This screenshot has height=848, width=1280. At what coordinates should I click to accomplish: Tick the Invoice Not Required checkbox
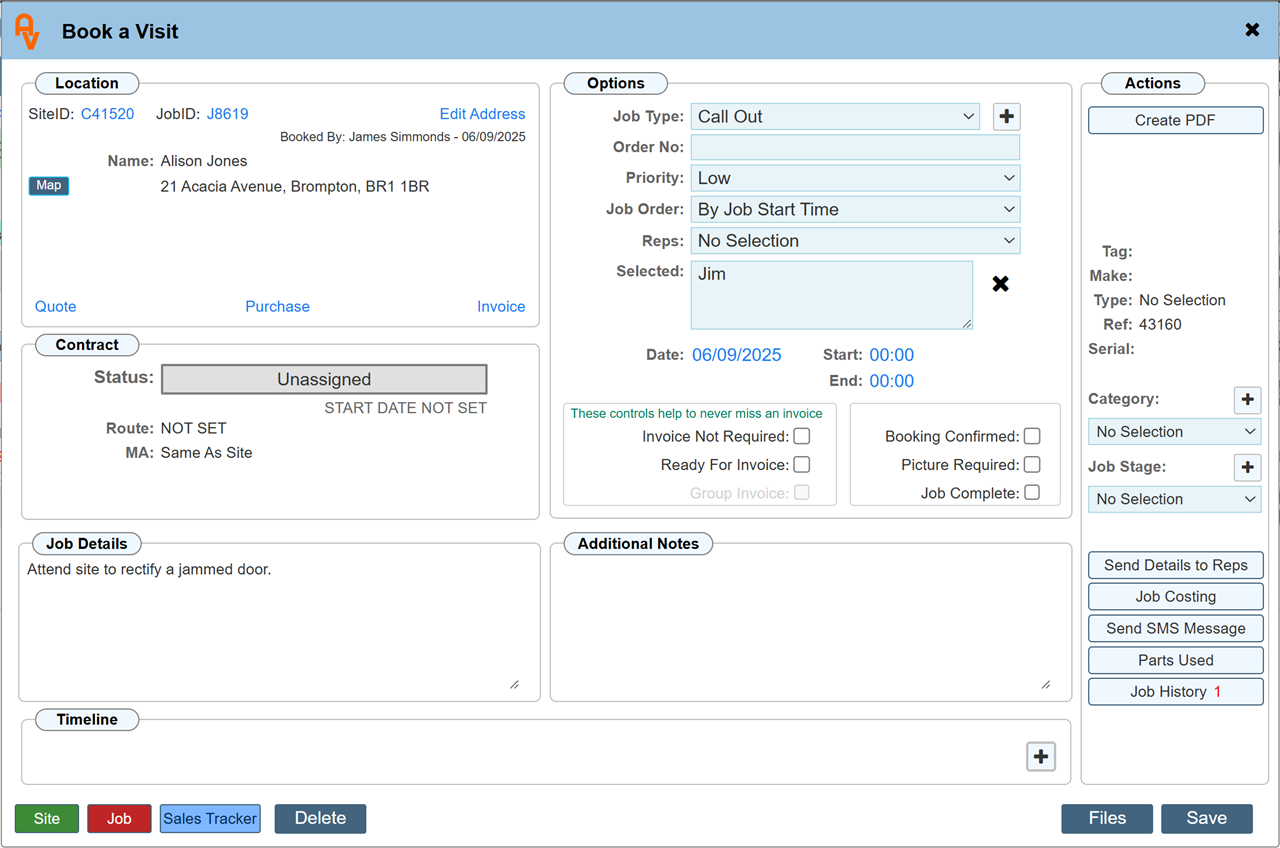[802, 436]
